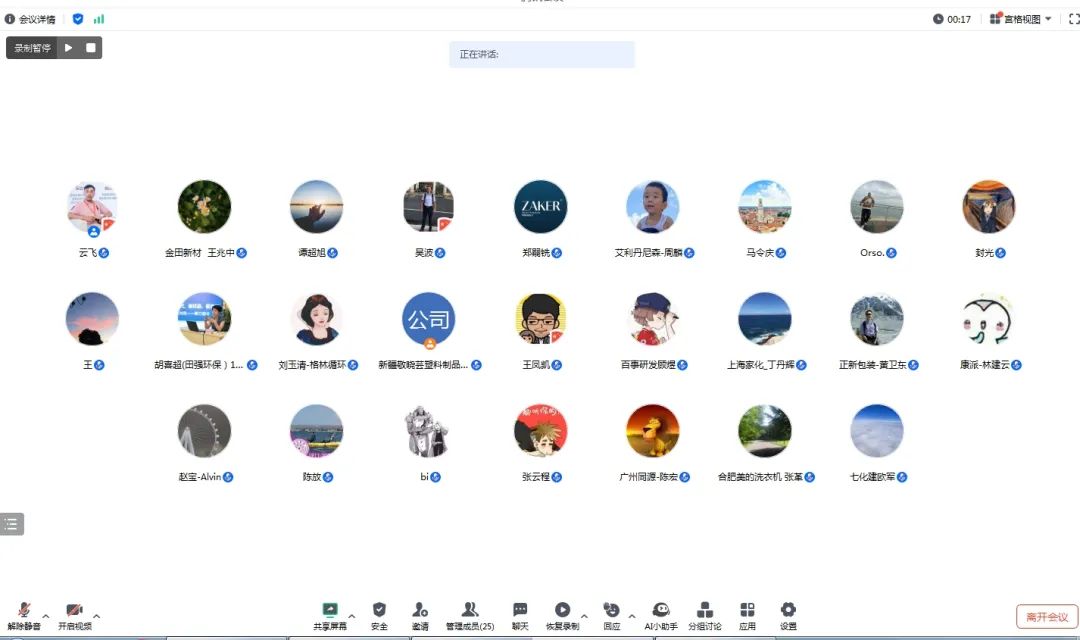Click the 正在讲话 speaking indicator box
The height and width of the screenshot is (640, 1080).
[x=541, y=54]
